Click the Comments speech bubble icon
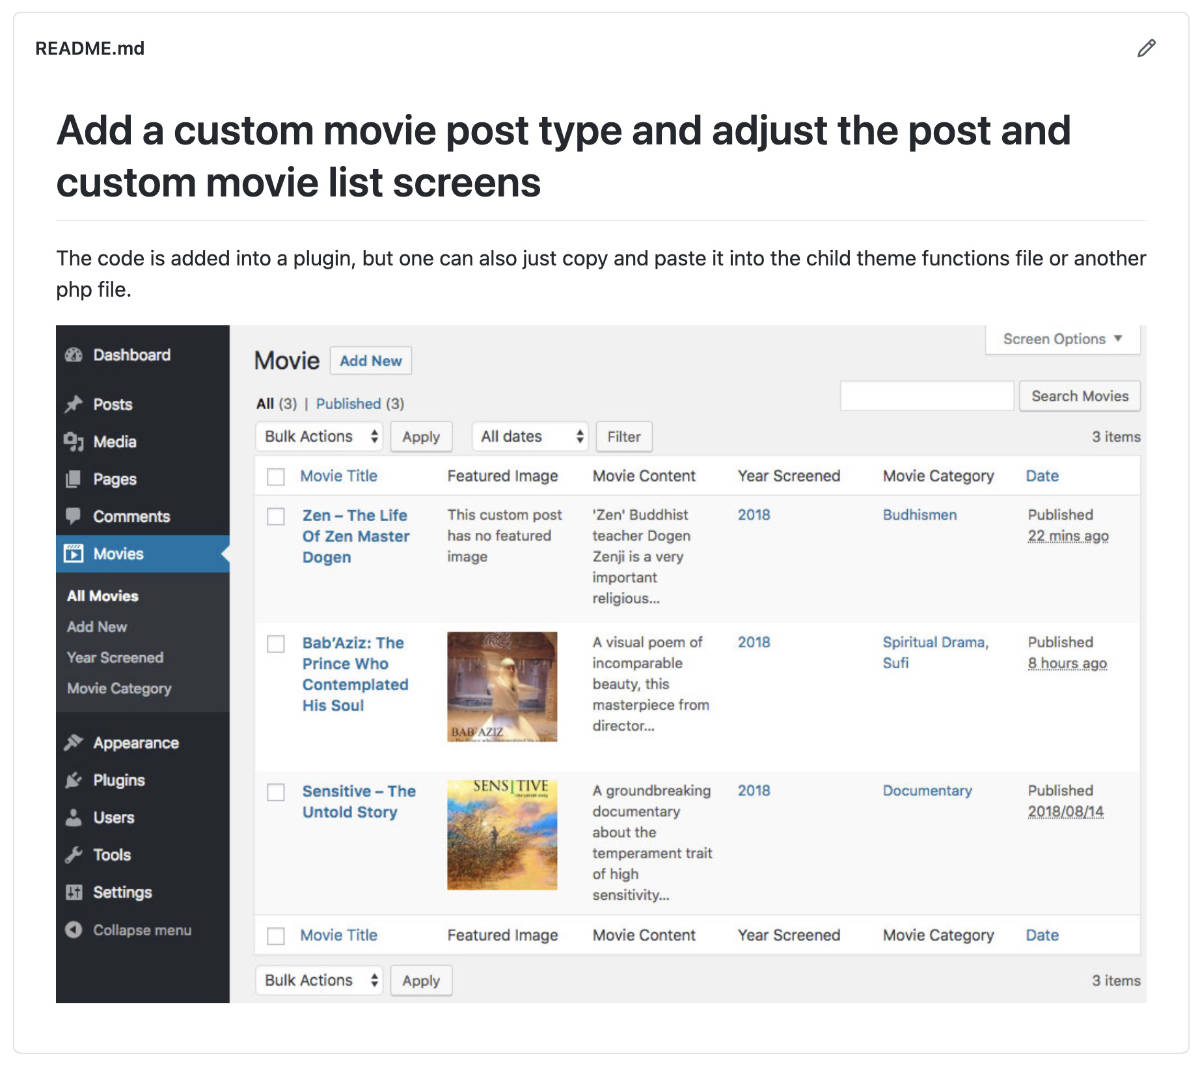This screenshot has height=1067, width=1200. coord(74,516)
